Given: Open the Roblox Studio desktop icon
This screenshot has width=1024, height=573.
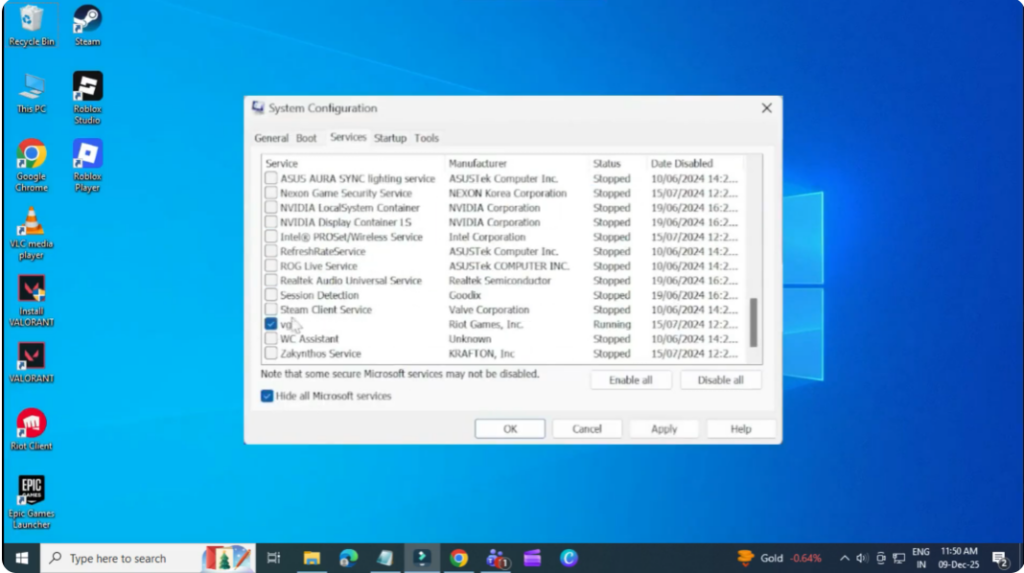Looking at the screenshot, I should coord(87,87).
